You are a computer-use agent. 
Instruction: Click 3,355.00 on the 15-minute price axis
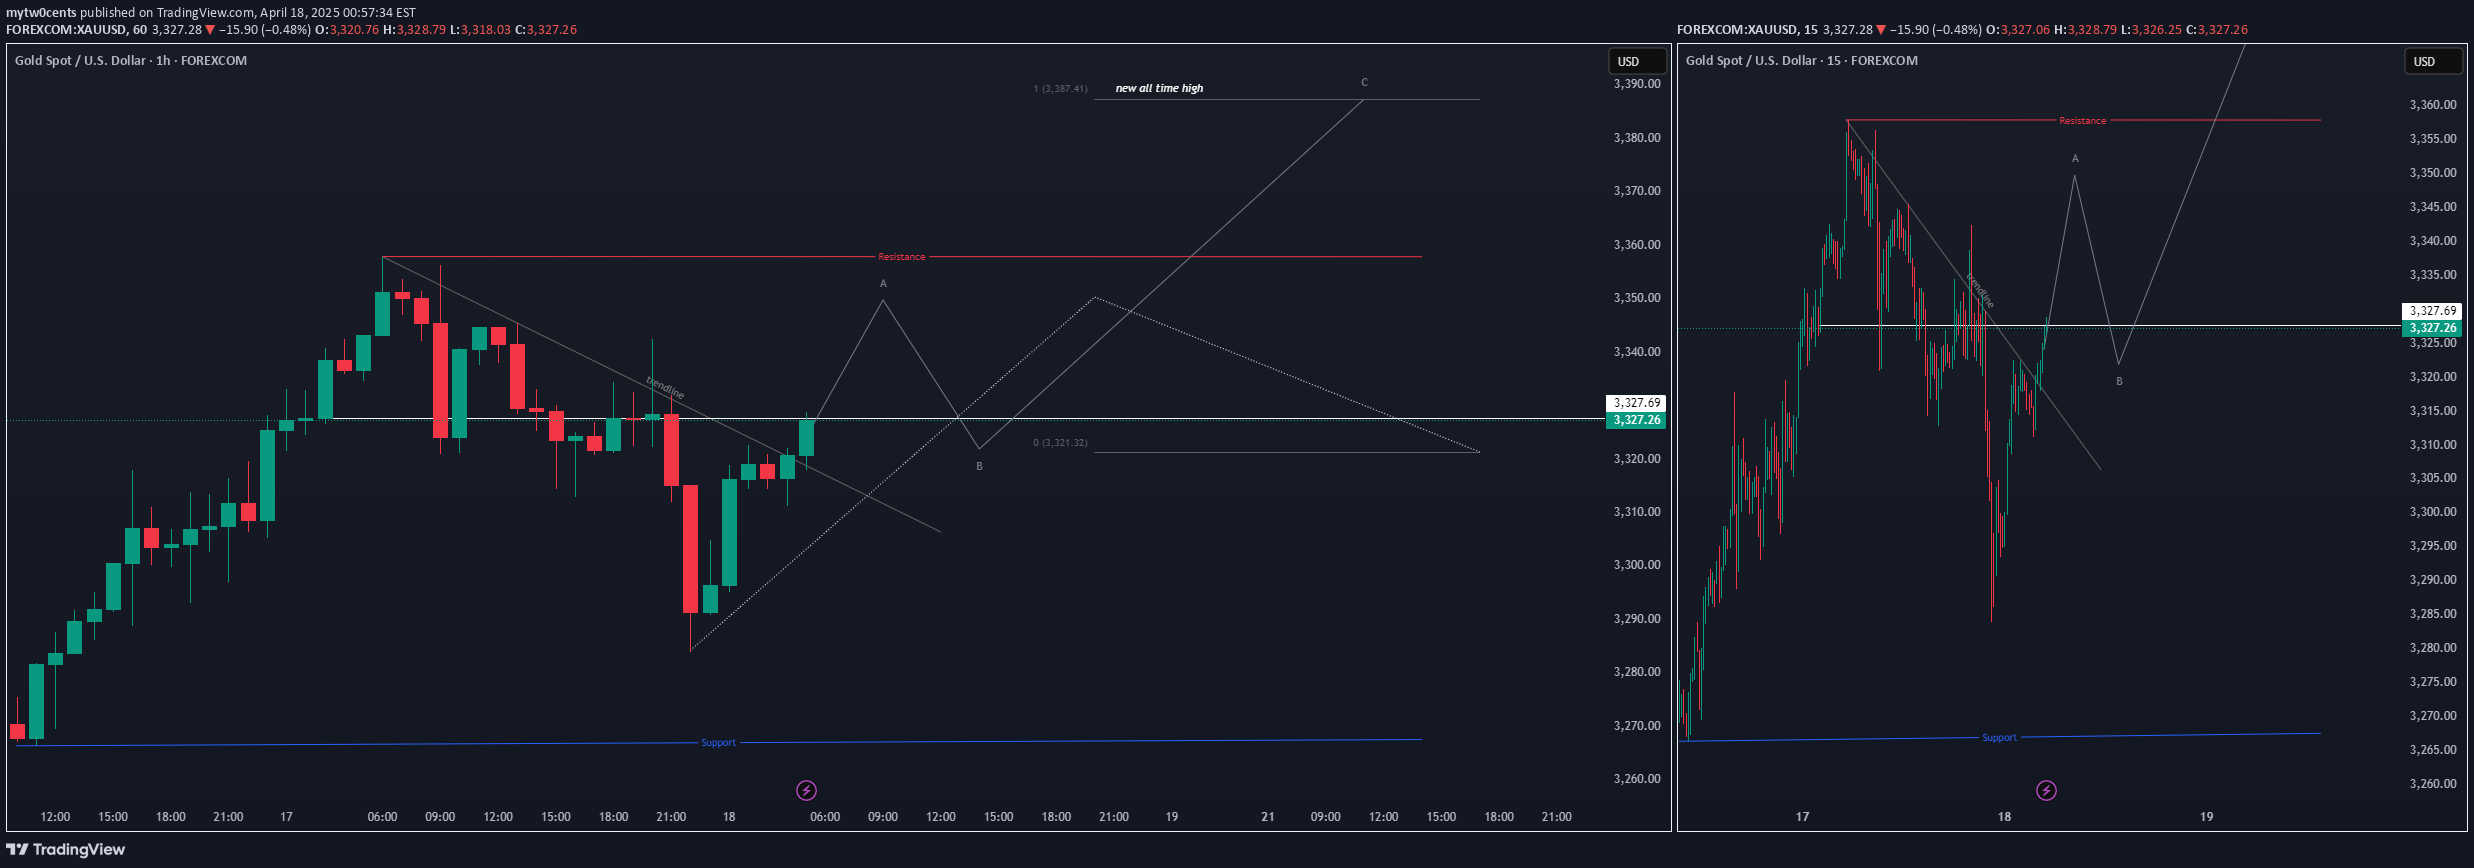2433,139
